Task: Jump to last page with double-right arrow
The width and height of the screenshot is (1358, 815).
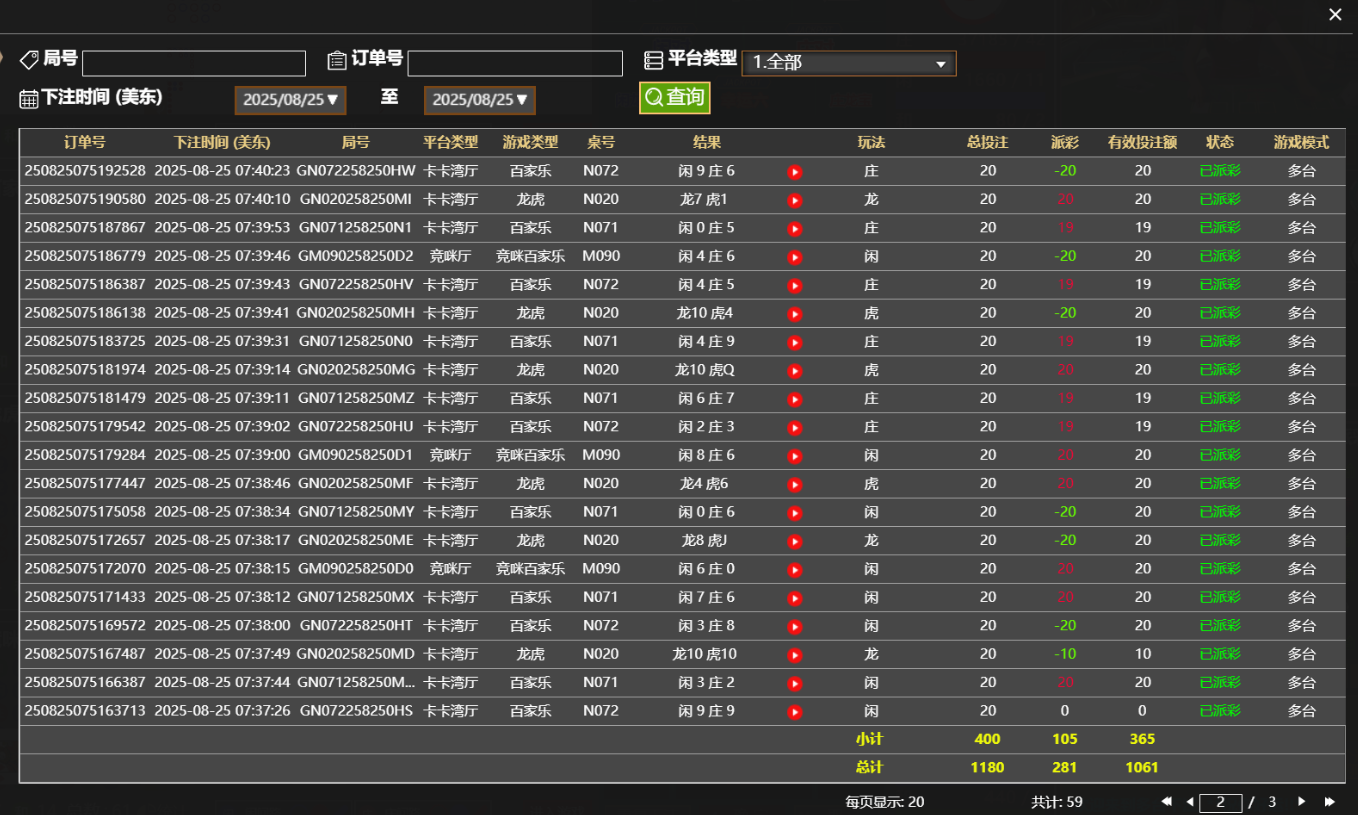Action: click(1331, 801)
